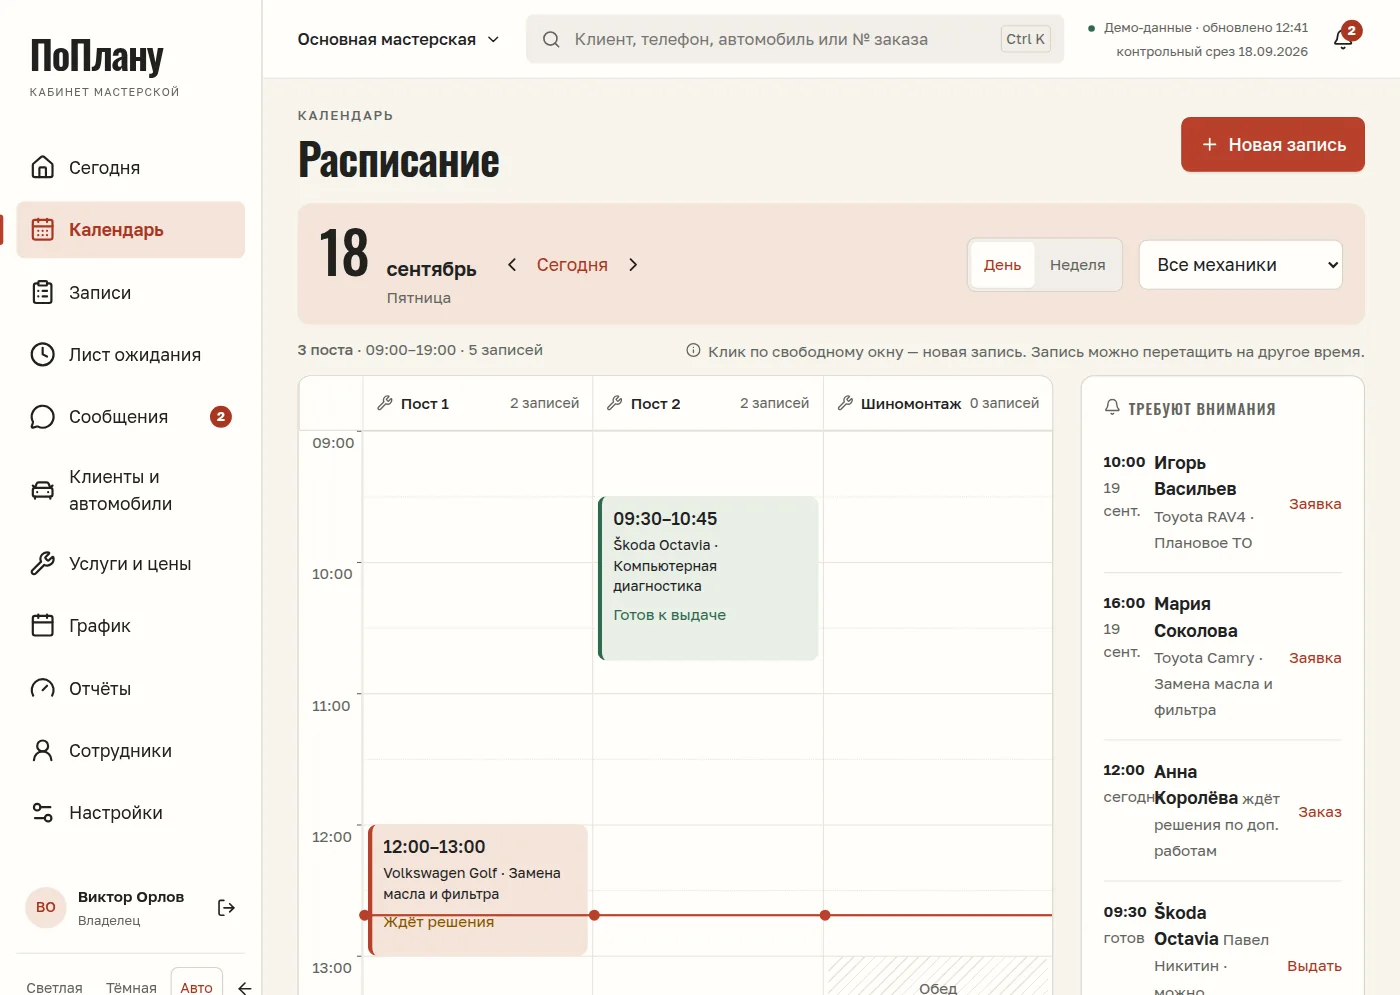Click the Шиномонтаж column header
The height and width of the screenshot is (995, 1400).
click(938, 403)
